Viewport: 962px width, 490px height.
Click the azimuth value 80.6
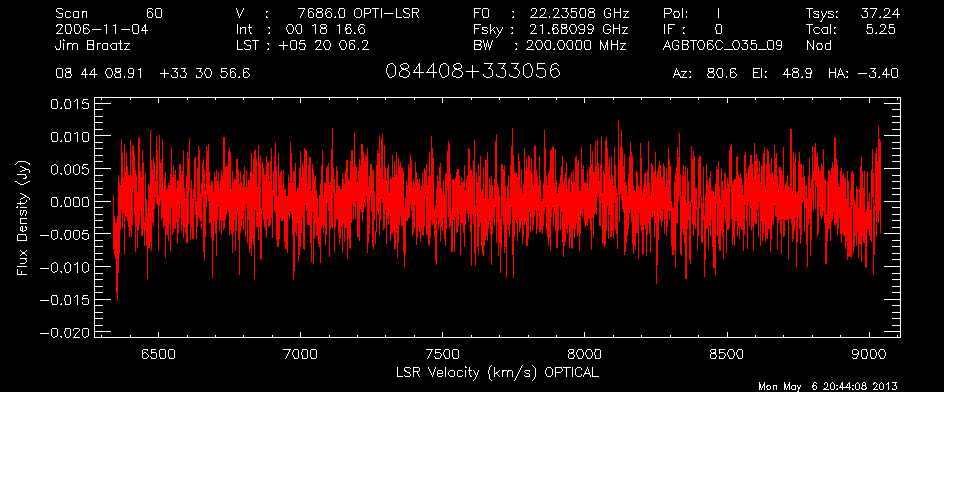coord(722,74)
